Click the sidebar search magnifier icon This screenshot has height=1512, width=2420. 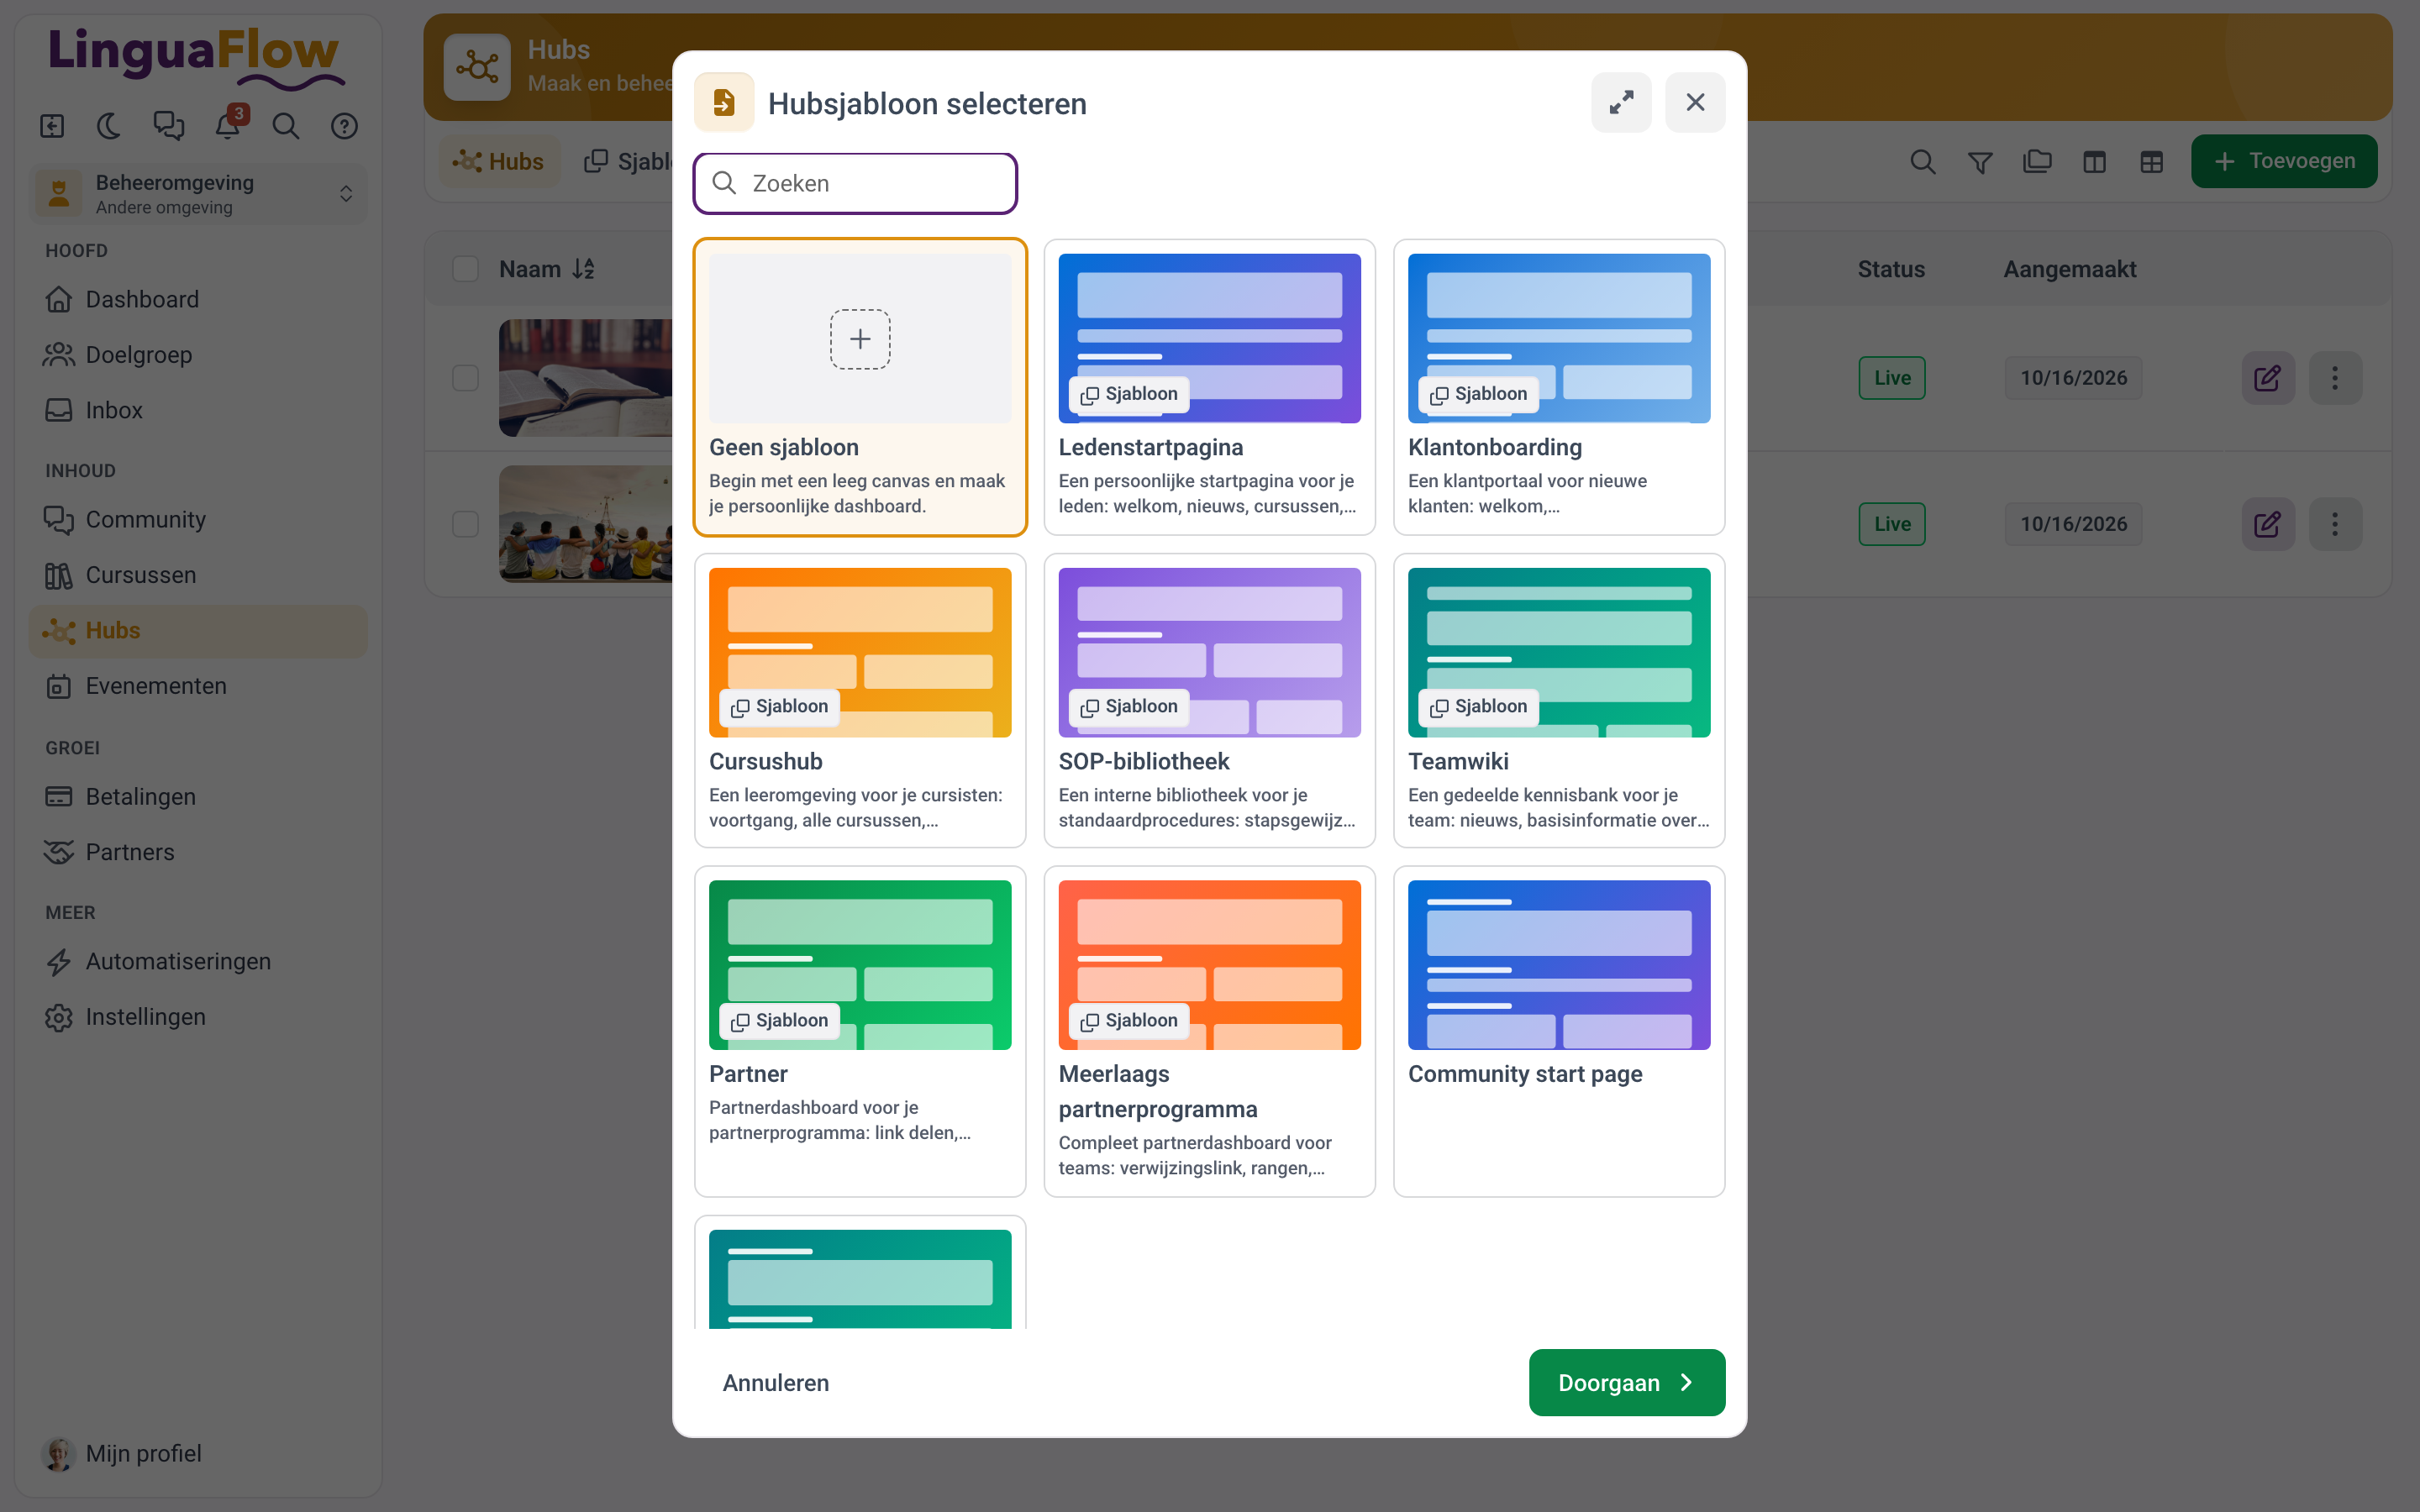pos(286,126)
